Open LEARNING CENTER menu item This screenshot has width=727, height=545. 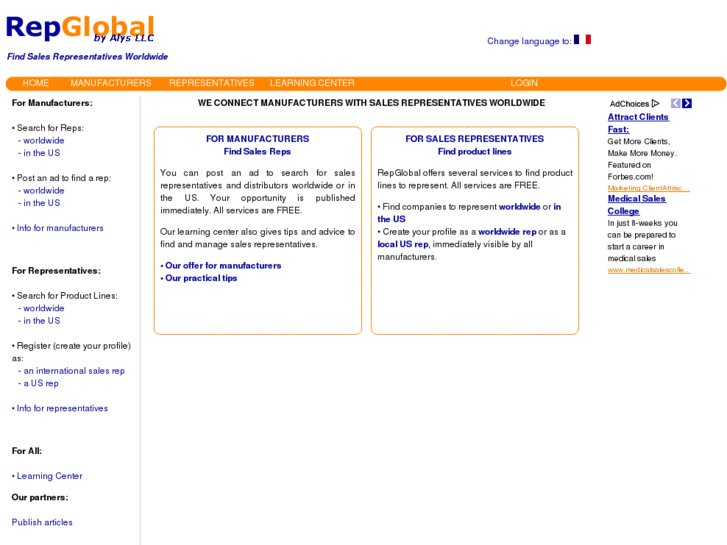coord(312,83)
